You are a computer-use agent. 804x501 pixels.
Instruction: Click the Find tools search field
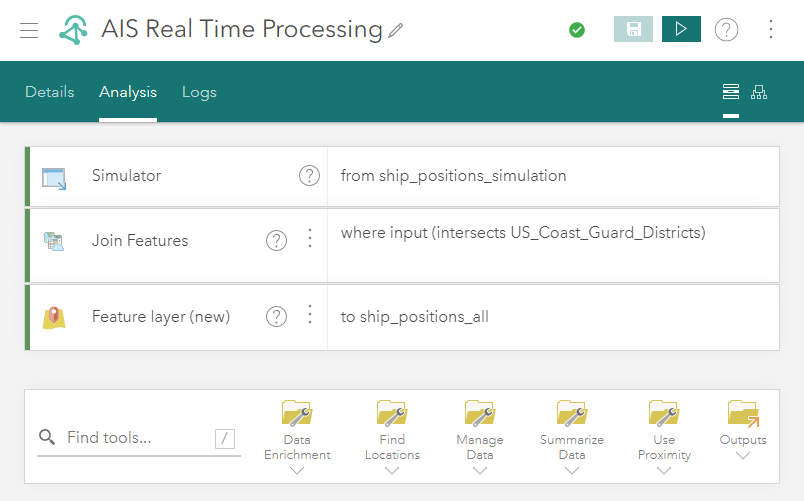pyautogui.click(x=138, y=438)
